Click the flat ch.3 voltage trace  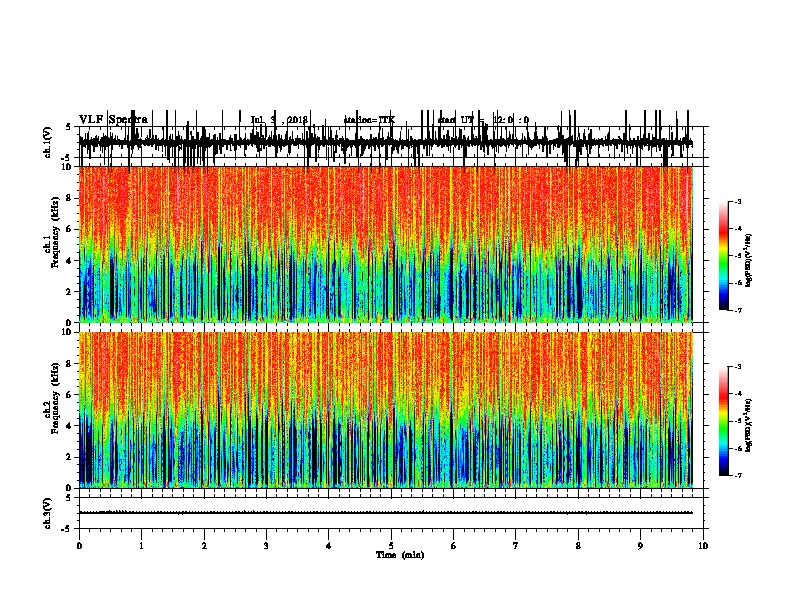[x=386, y=513]
